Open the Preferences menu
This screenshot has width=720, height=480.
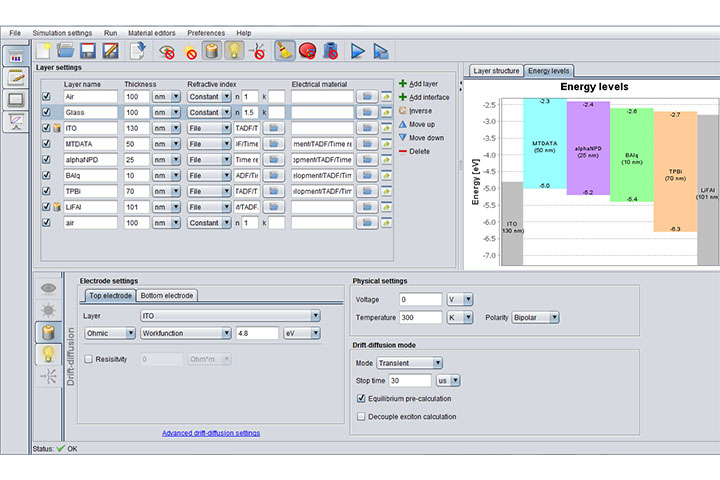pos(206,33)
